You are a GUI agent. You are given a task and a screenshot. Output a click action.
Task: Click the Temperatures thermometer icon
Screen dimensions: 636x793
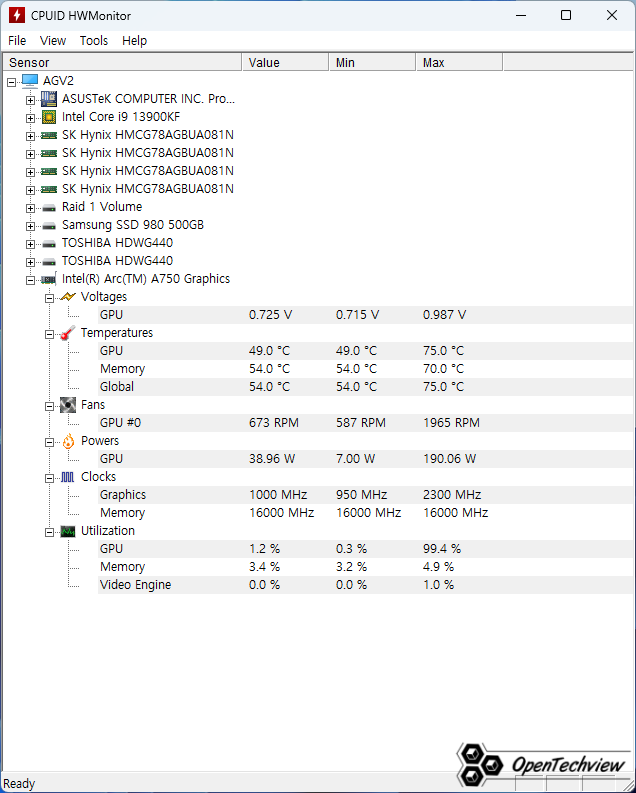pos(68,333)
